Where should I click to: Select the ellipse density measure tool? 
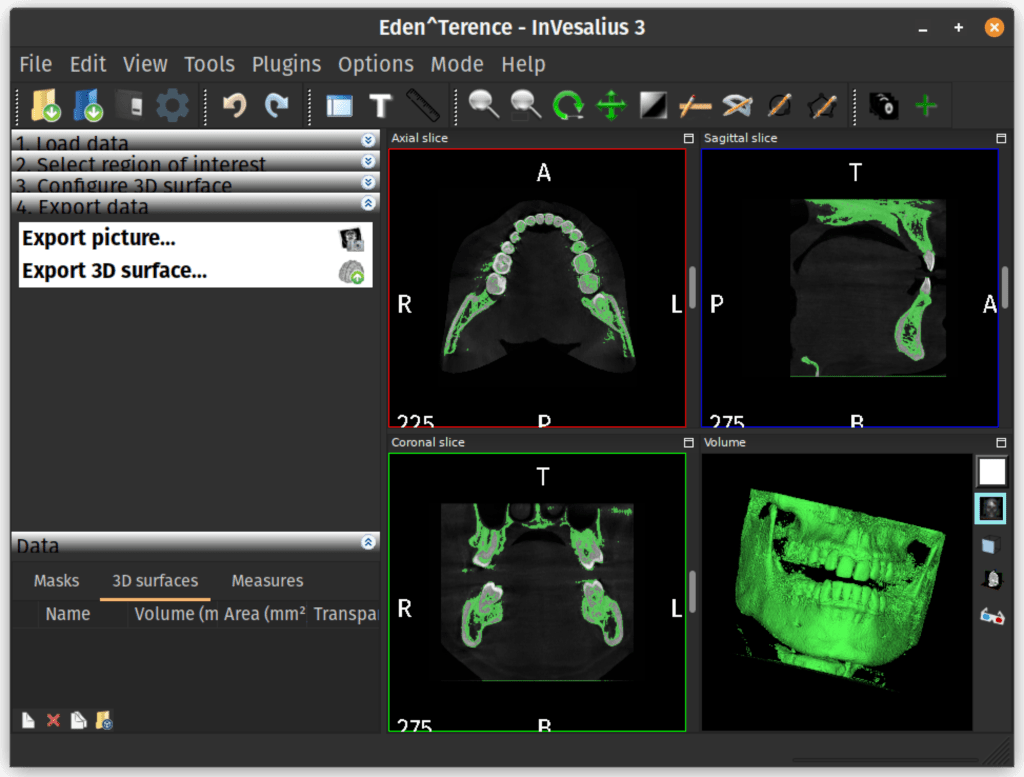click(780, 105)
